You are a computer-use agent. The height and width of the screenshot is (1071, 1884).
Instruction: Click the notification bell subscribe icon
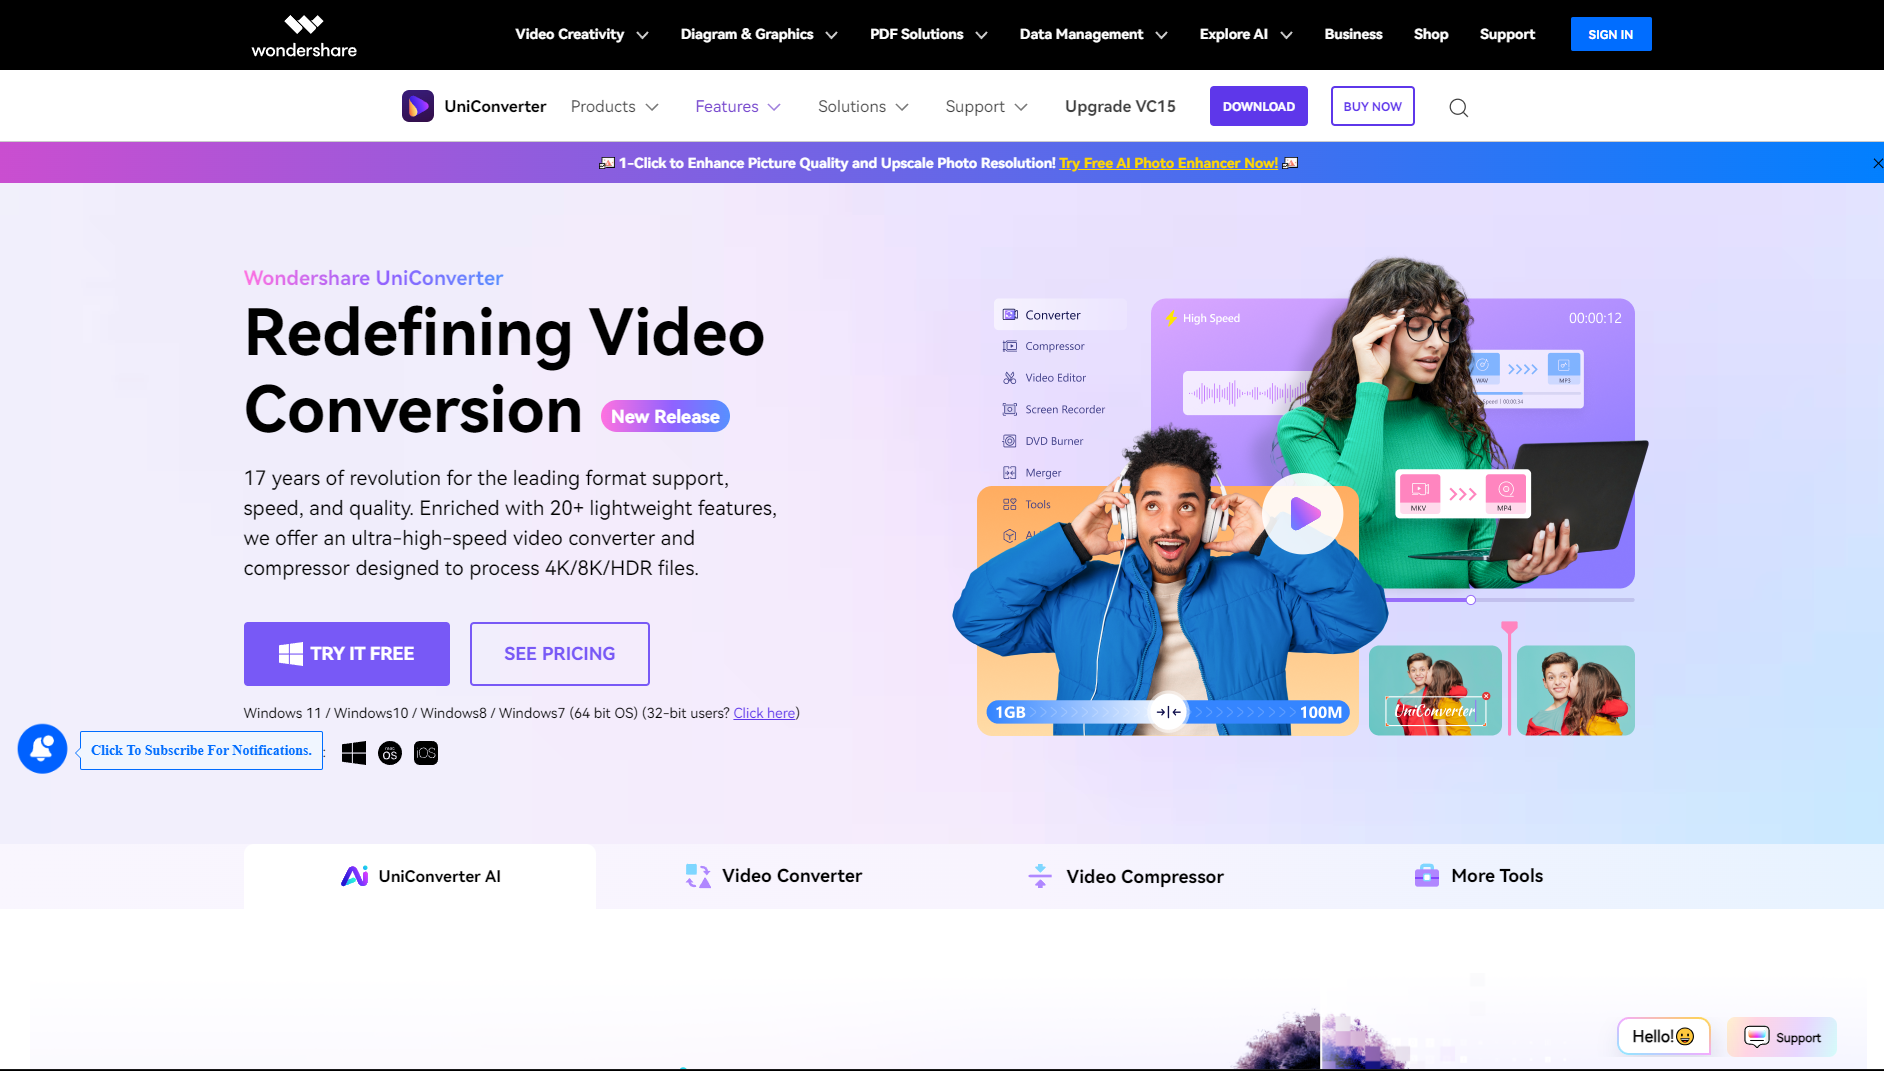[42, 749]
